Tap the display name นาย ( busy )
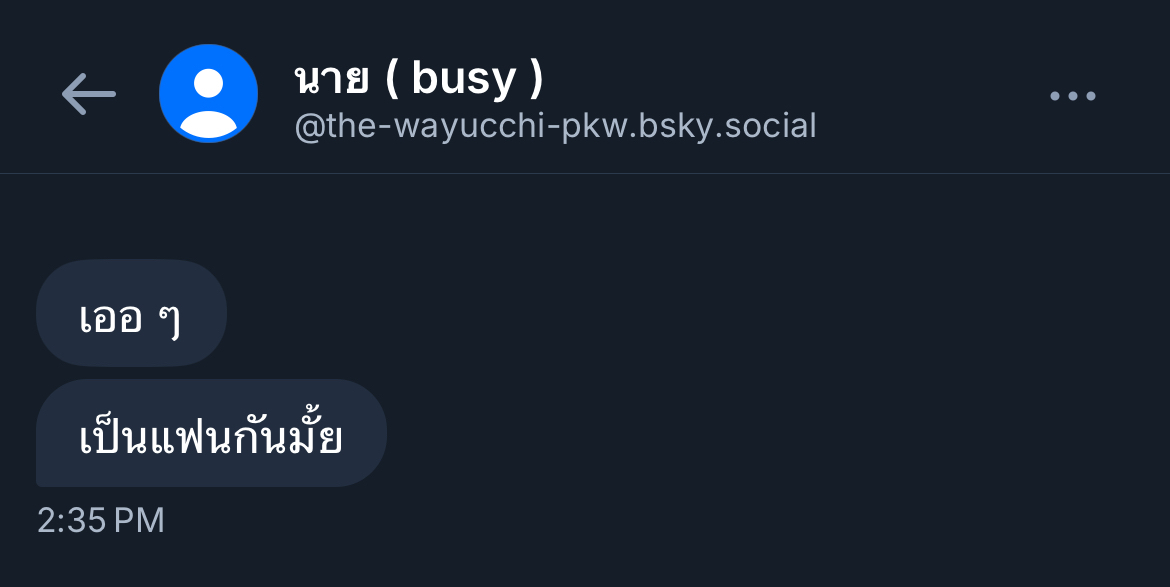This screenshot has height=587, width=1170. [419, 78]
